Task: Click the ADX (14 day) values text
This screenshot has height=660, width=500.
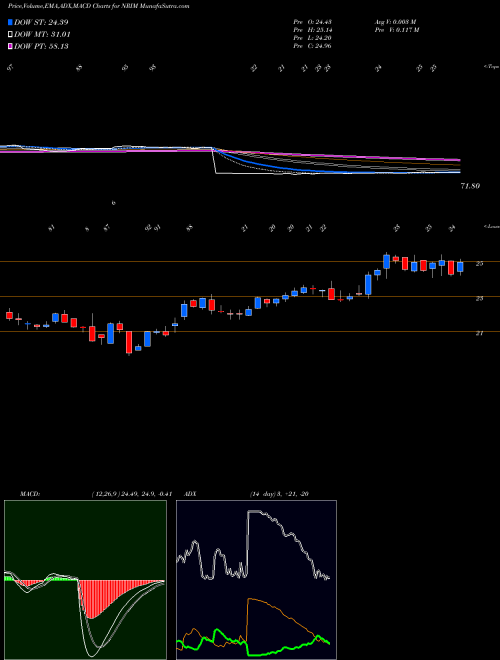Action: pos(279,494)
